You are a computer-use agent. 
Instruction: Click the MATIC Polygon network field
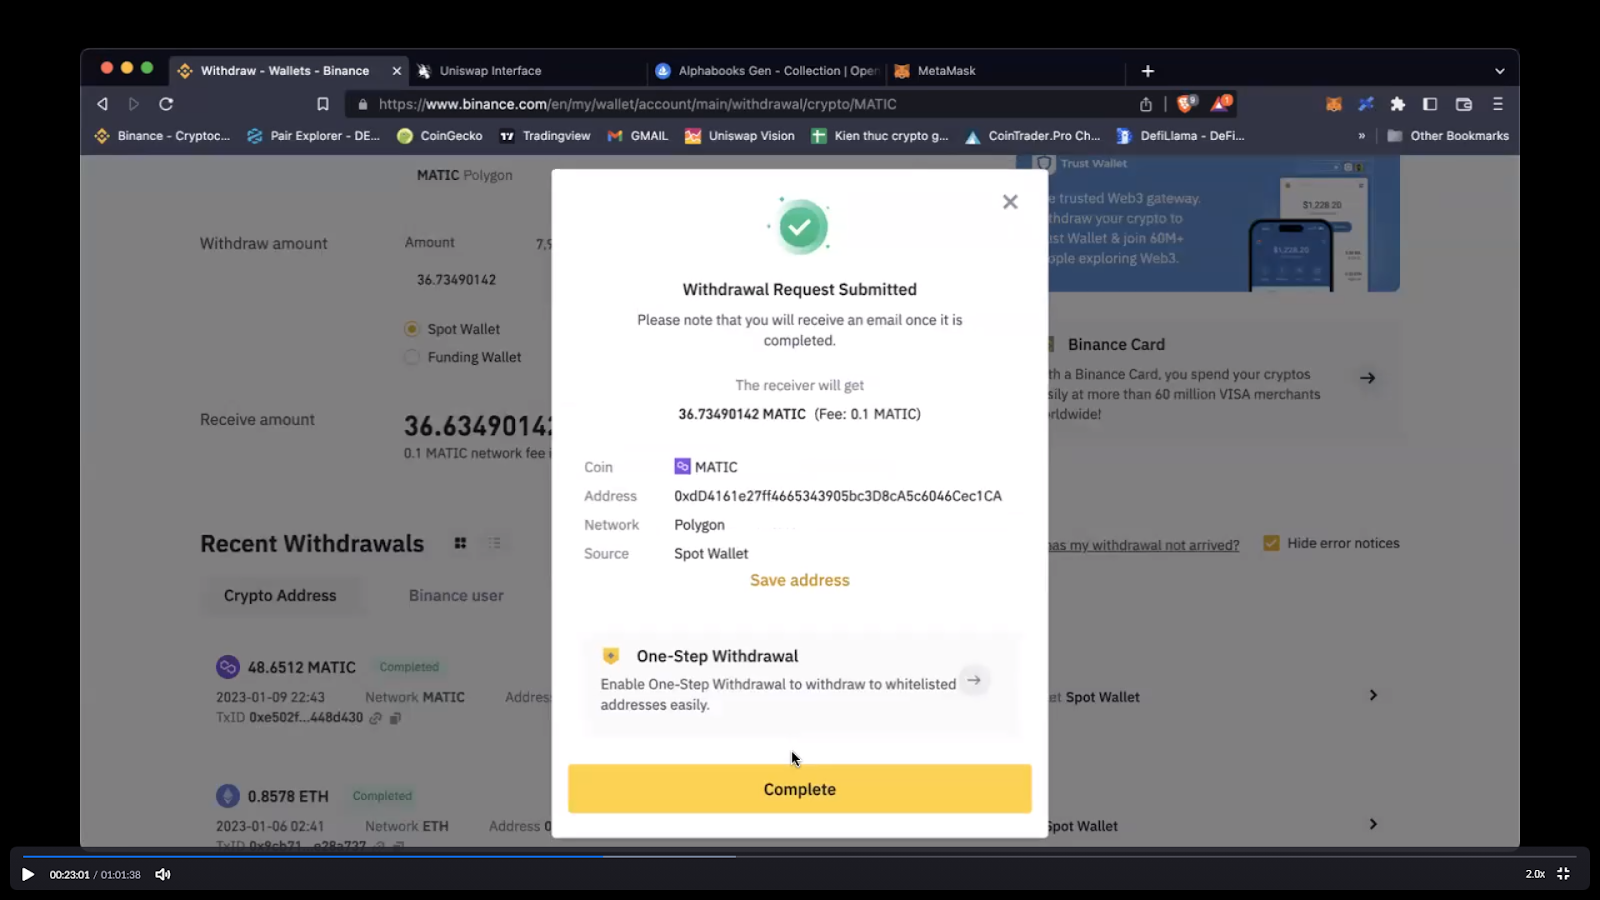point(464,175)
